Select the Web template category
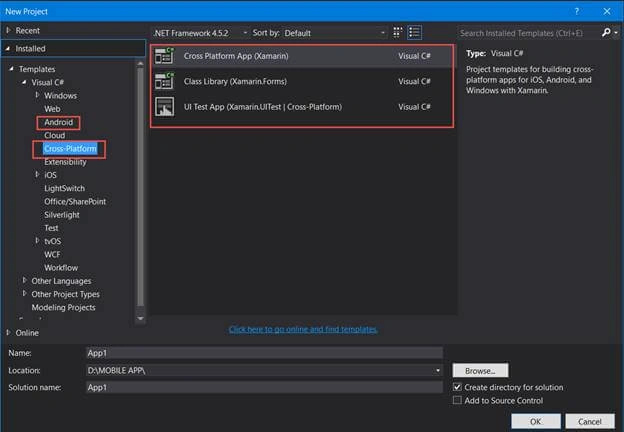This screenshot has height=432, width=624. click(52, 109)
